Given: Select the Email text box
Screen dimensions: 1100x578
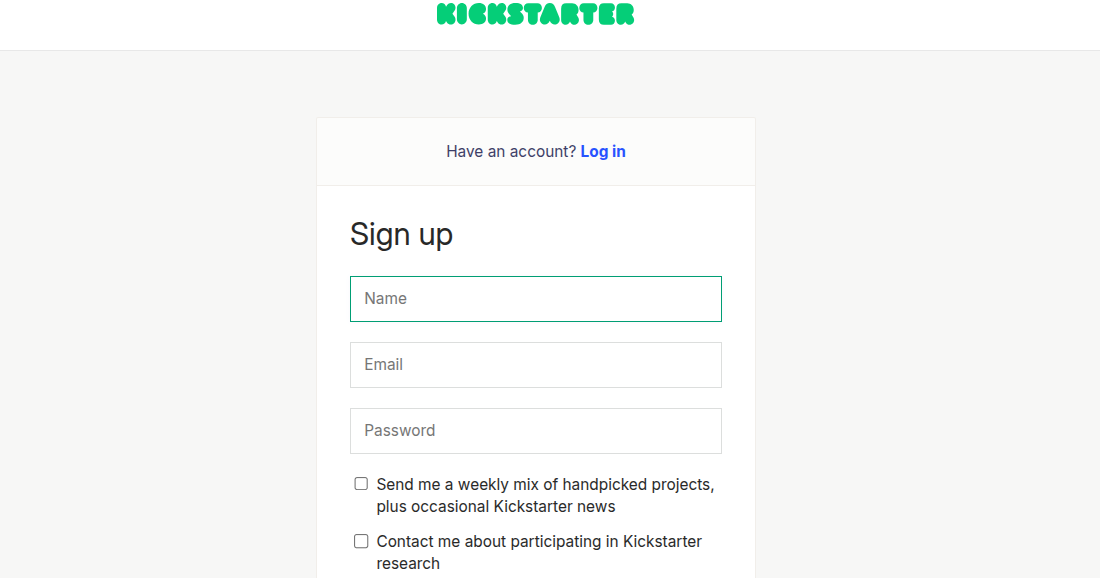Looking at the screenshot, I should click(536, 365).
